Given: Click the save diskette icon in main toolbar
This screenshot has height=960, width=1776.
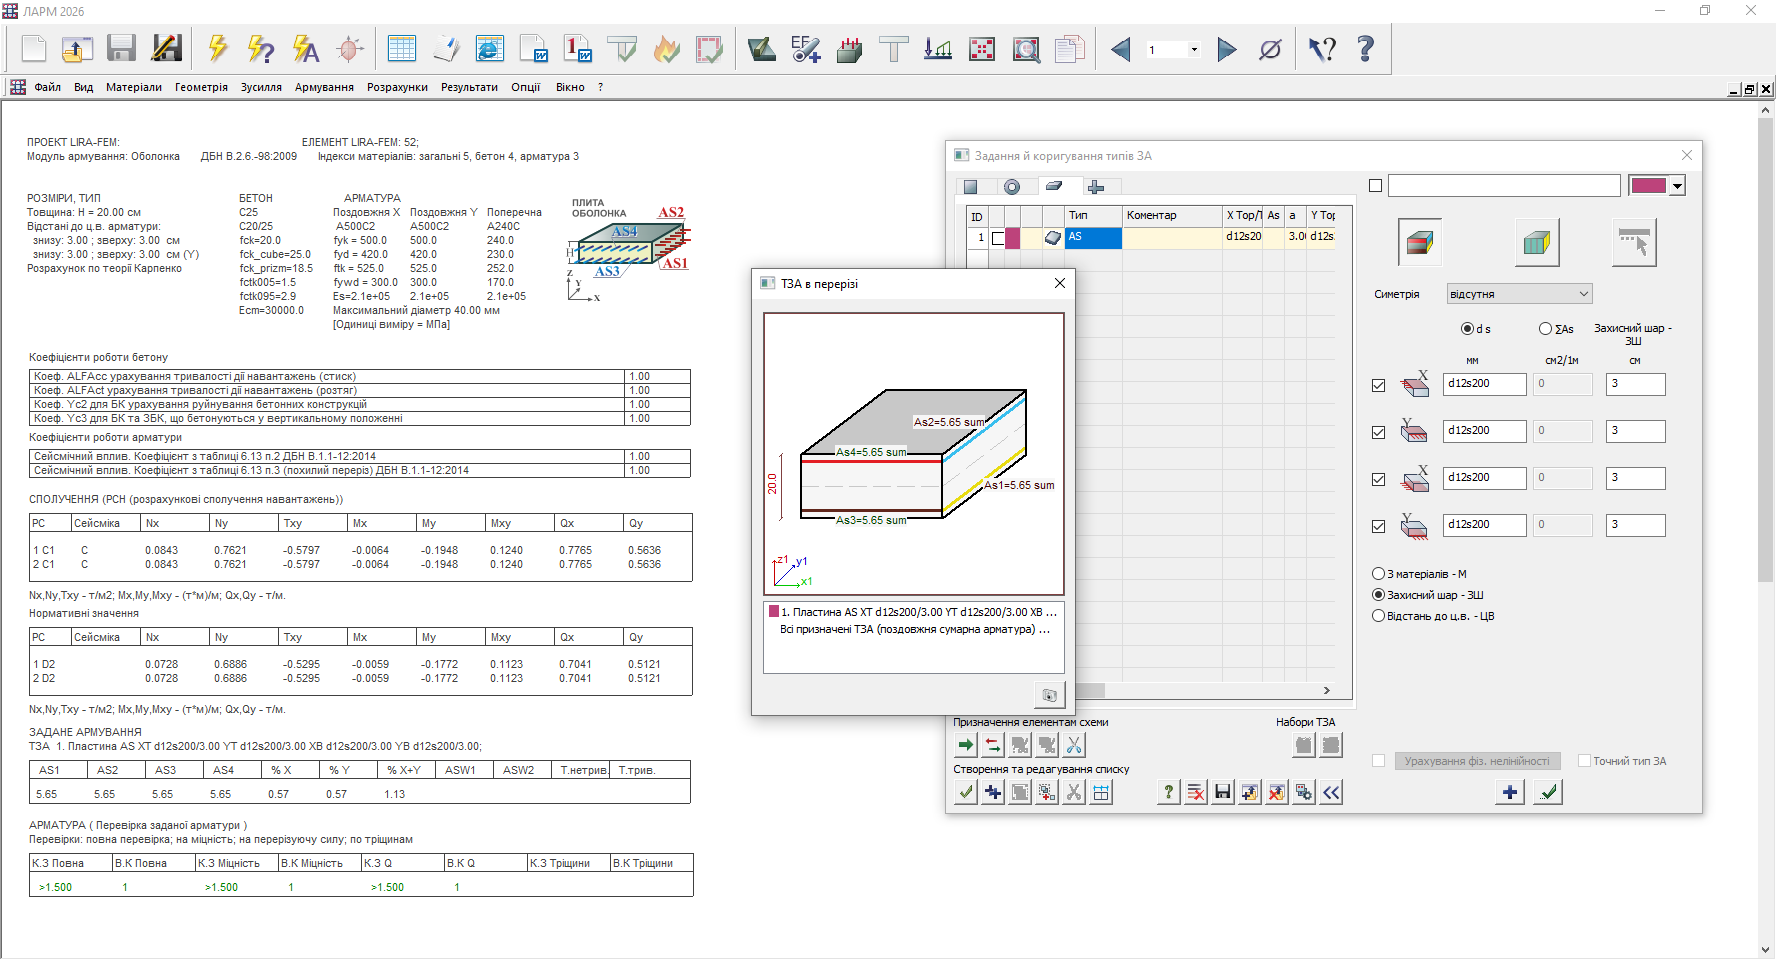Looking at the screenshot, I should click(x=121, y=48).
